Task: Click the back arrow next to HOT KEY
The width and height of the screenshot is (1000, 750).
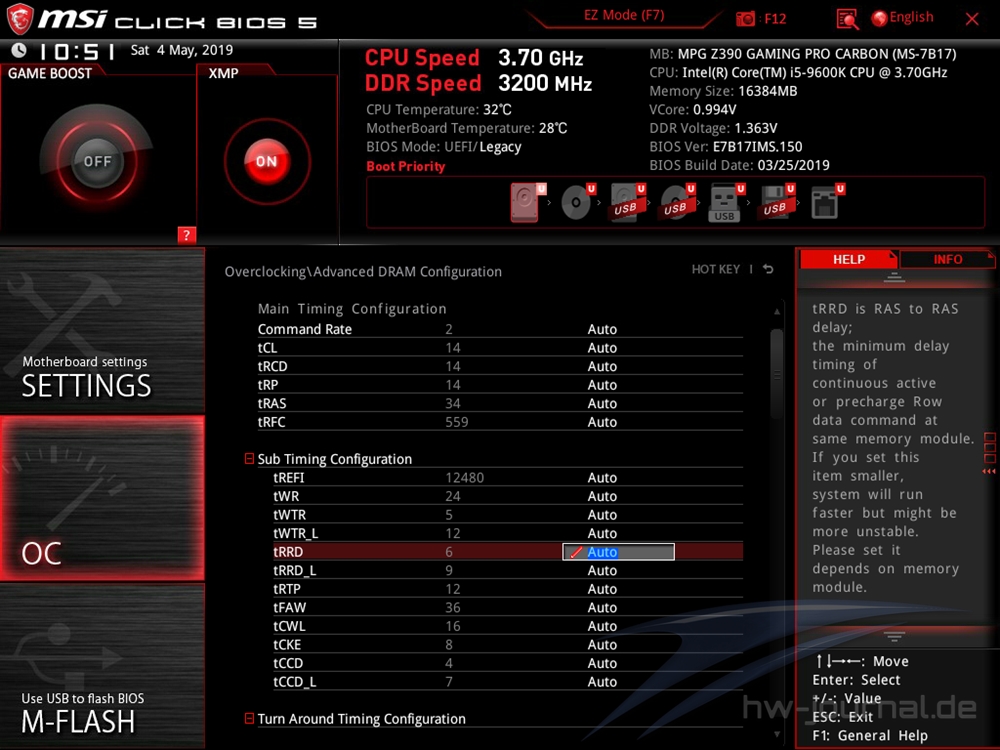Action: [x=768, y=269]
